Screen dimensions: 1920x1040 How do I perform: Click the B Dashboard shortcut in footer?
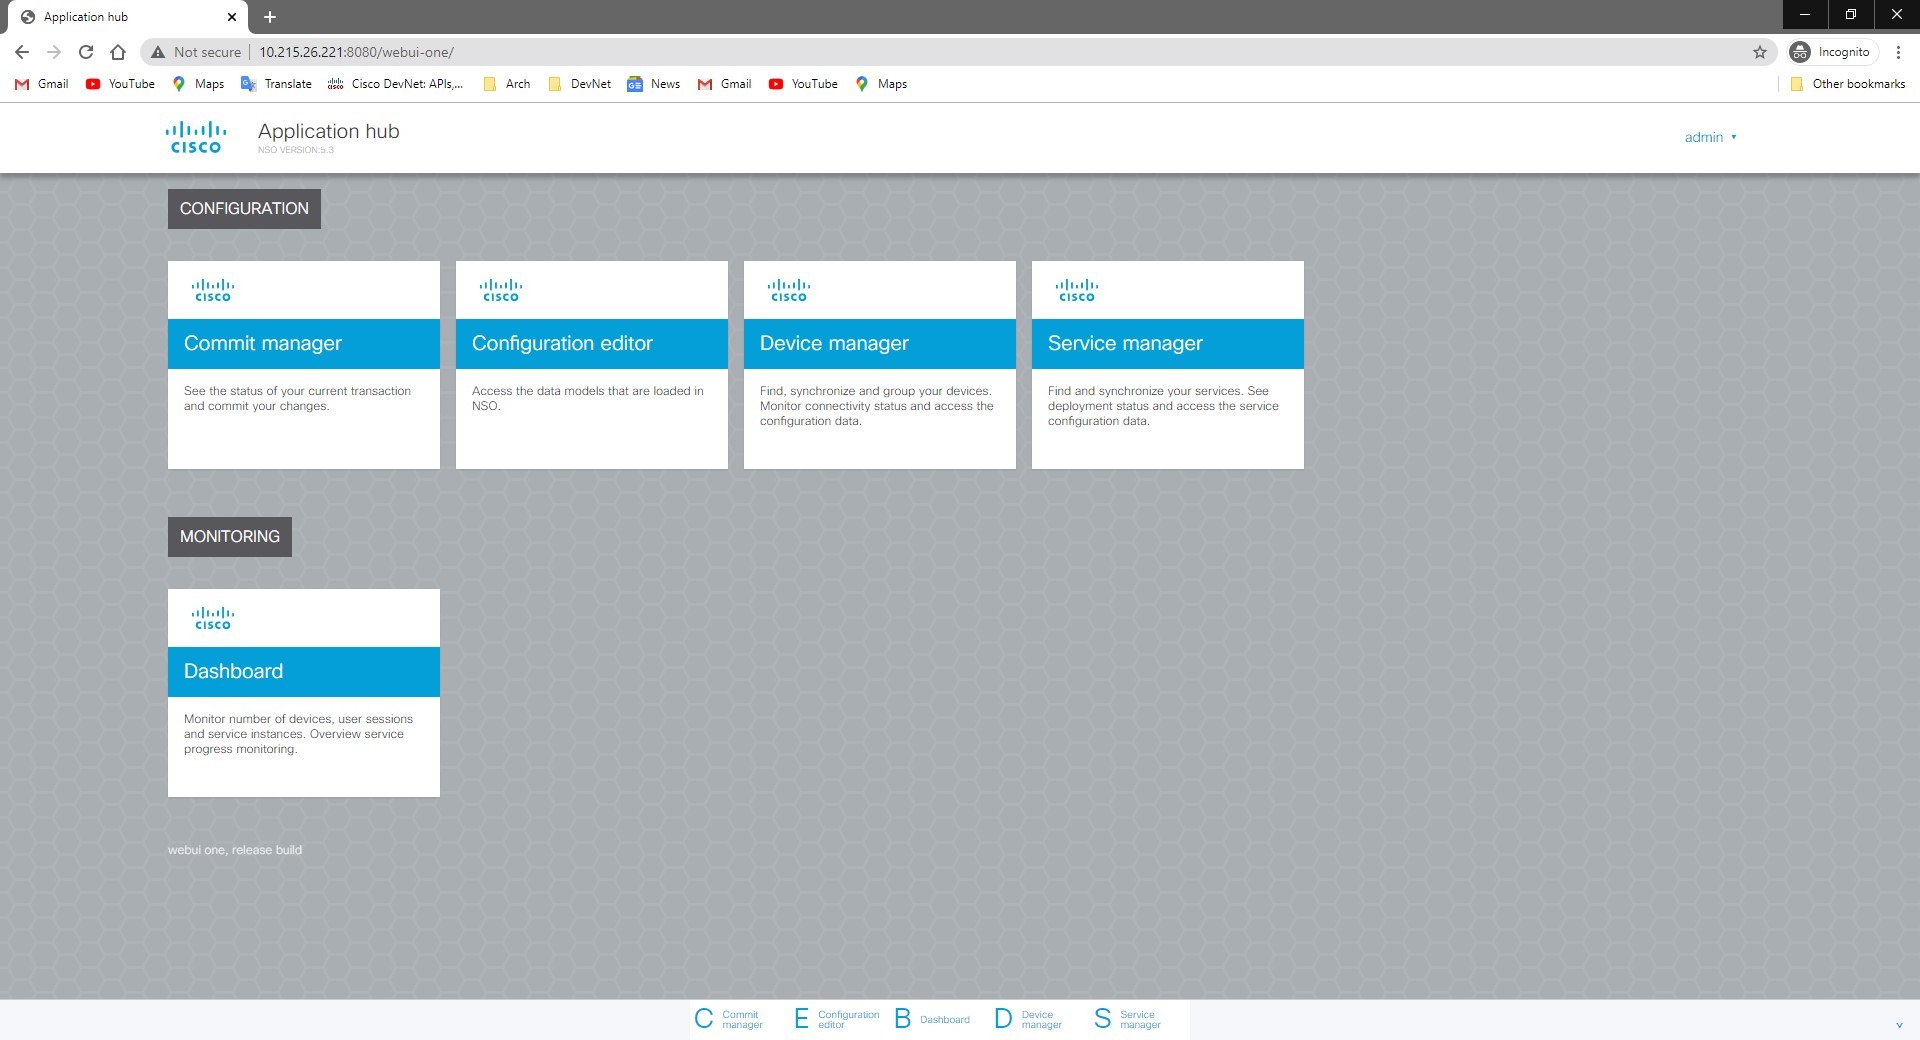click(932, 1019)
